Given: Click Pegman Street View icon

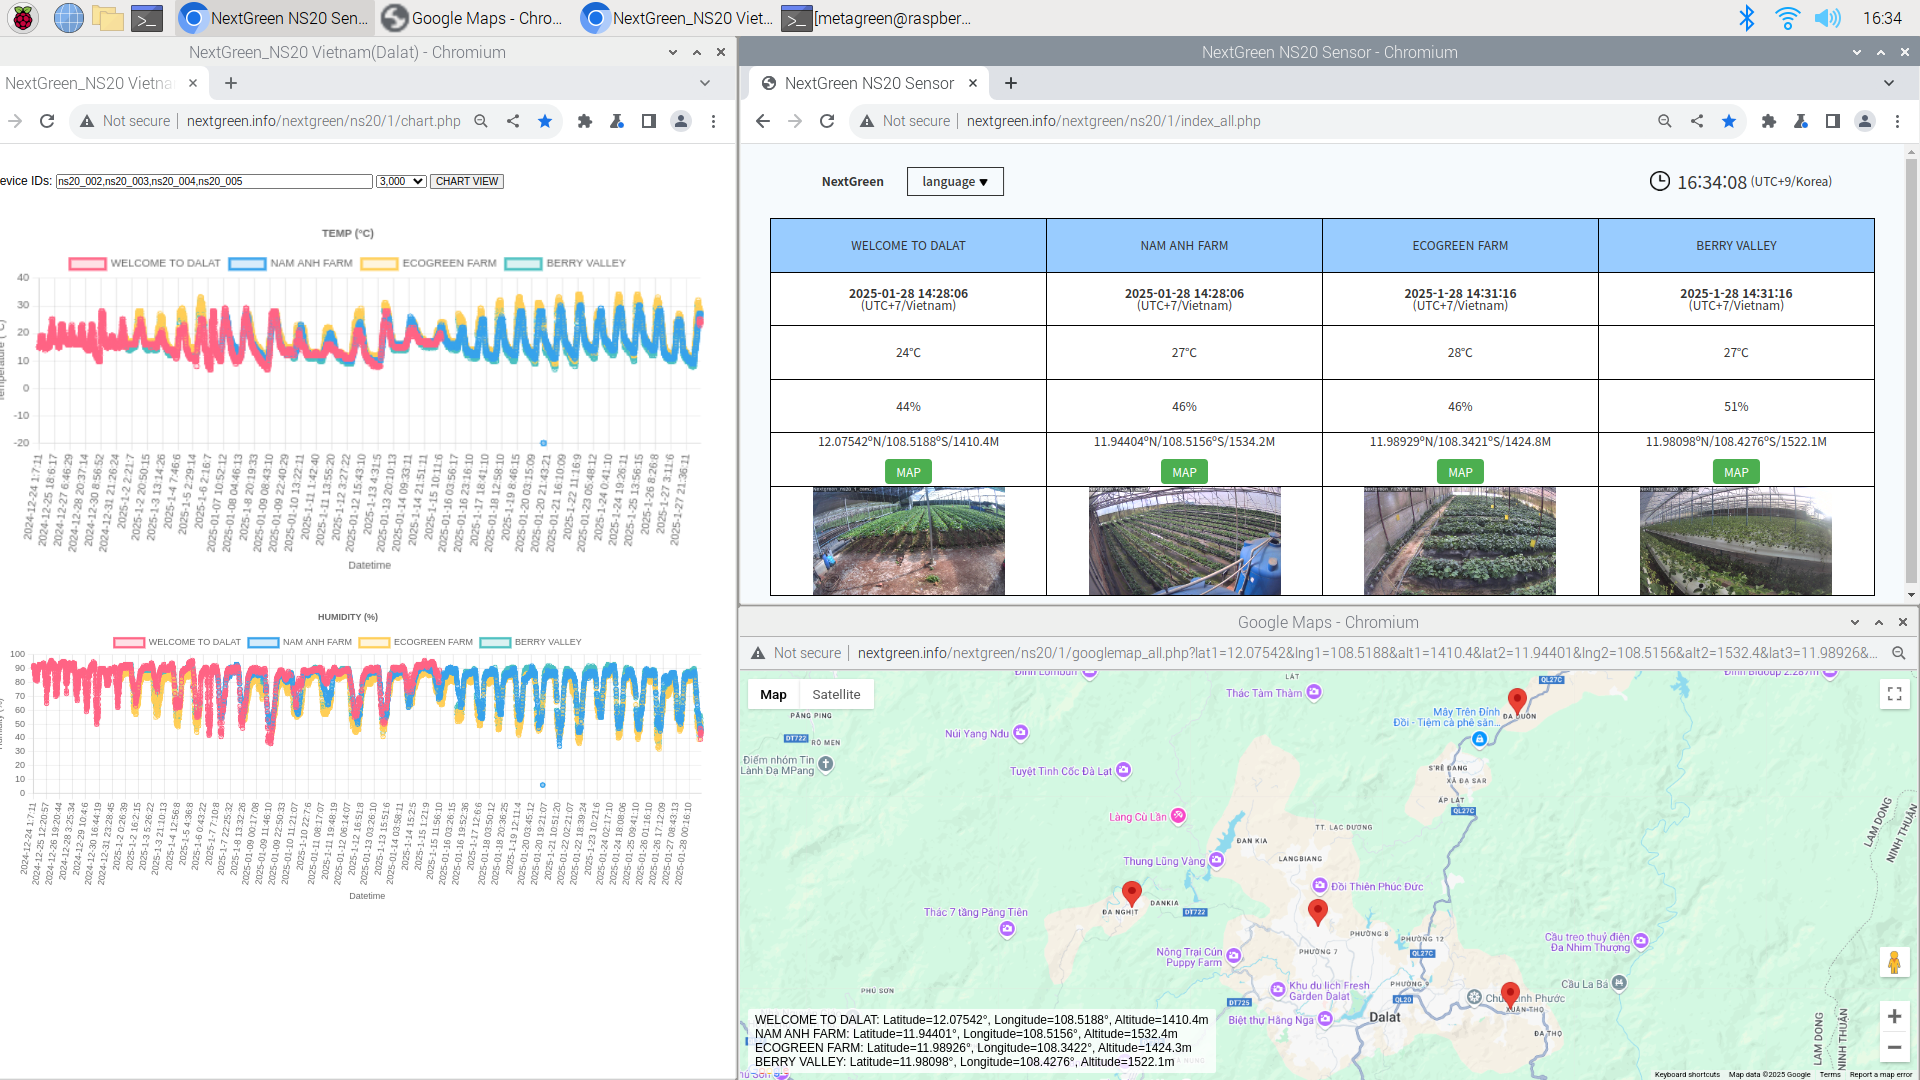Looking at the screenshot, I should [x=1894, y=962].
